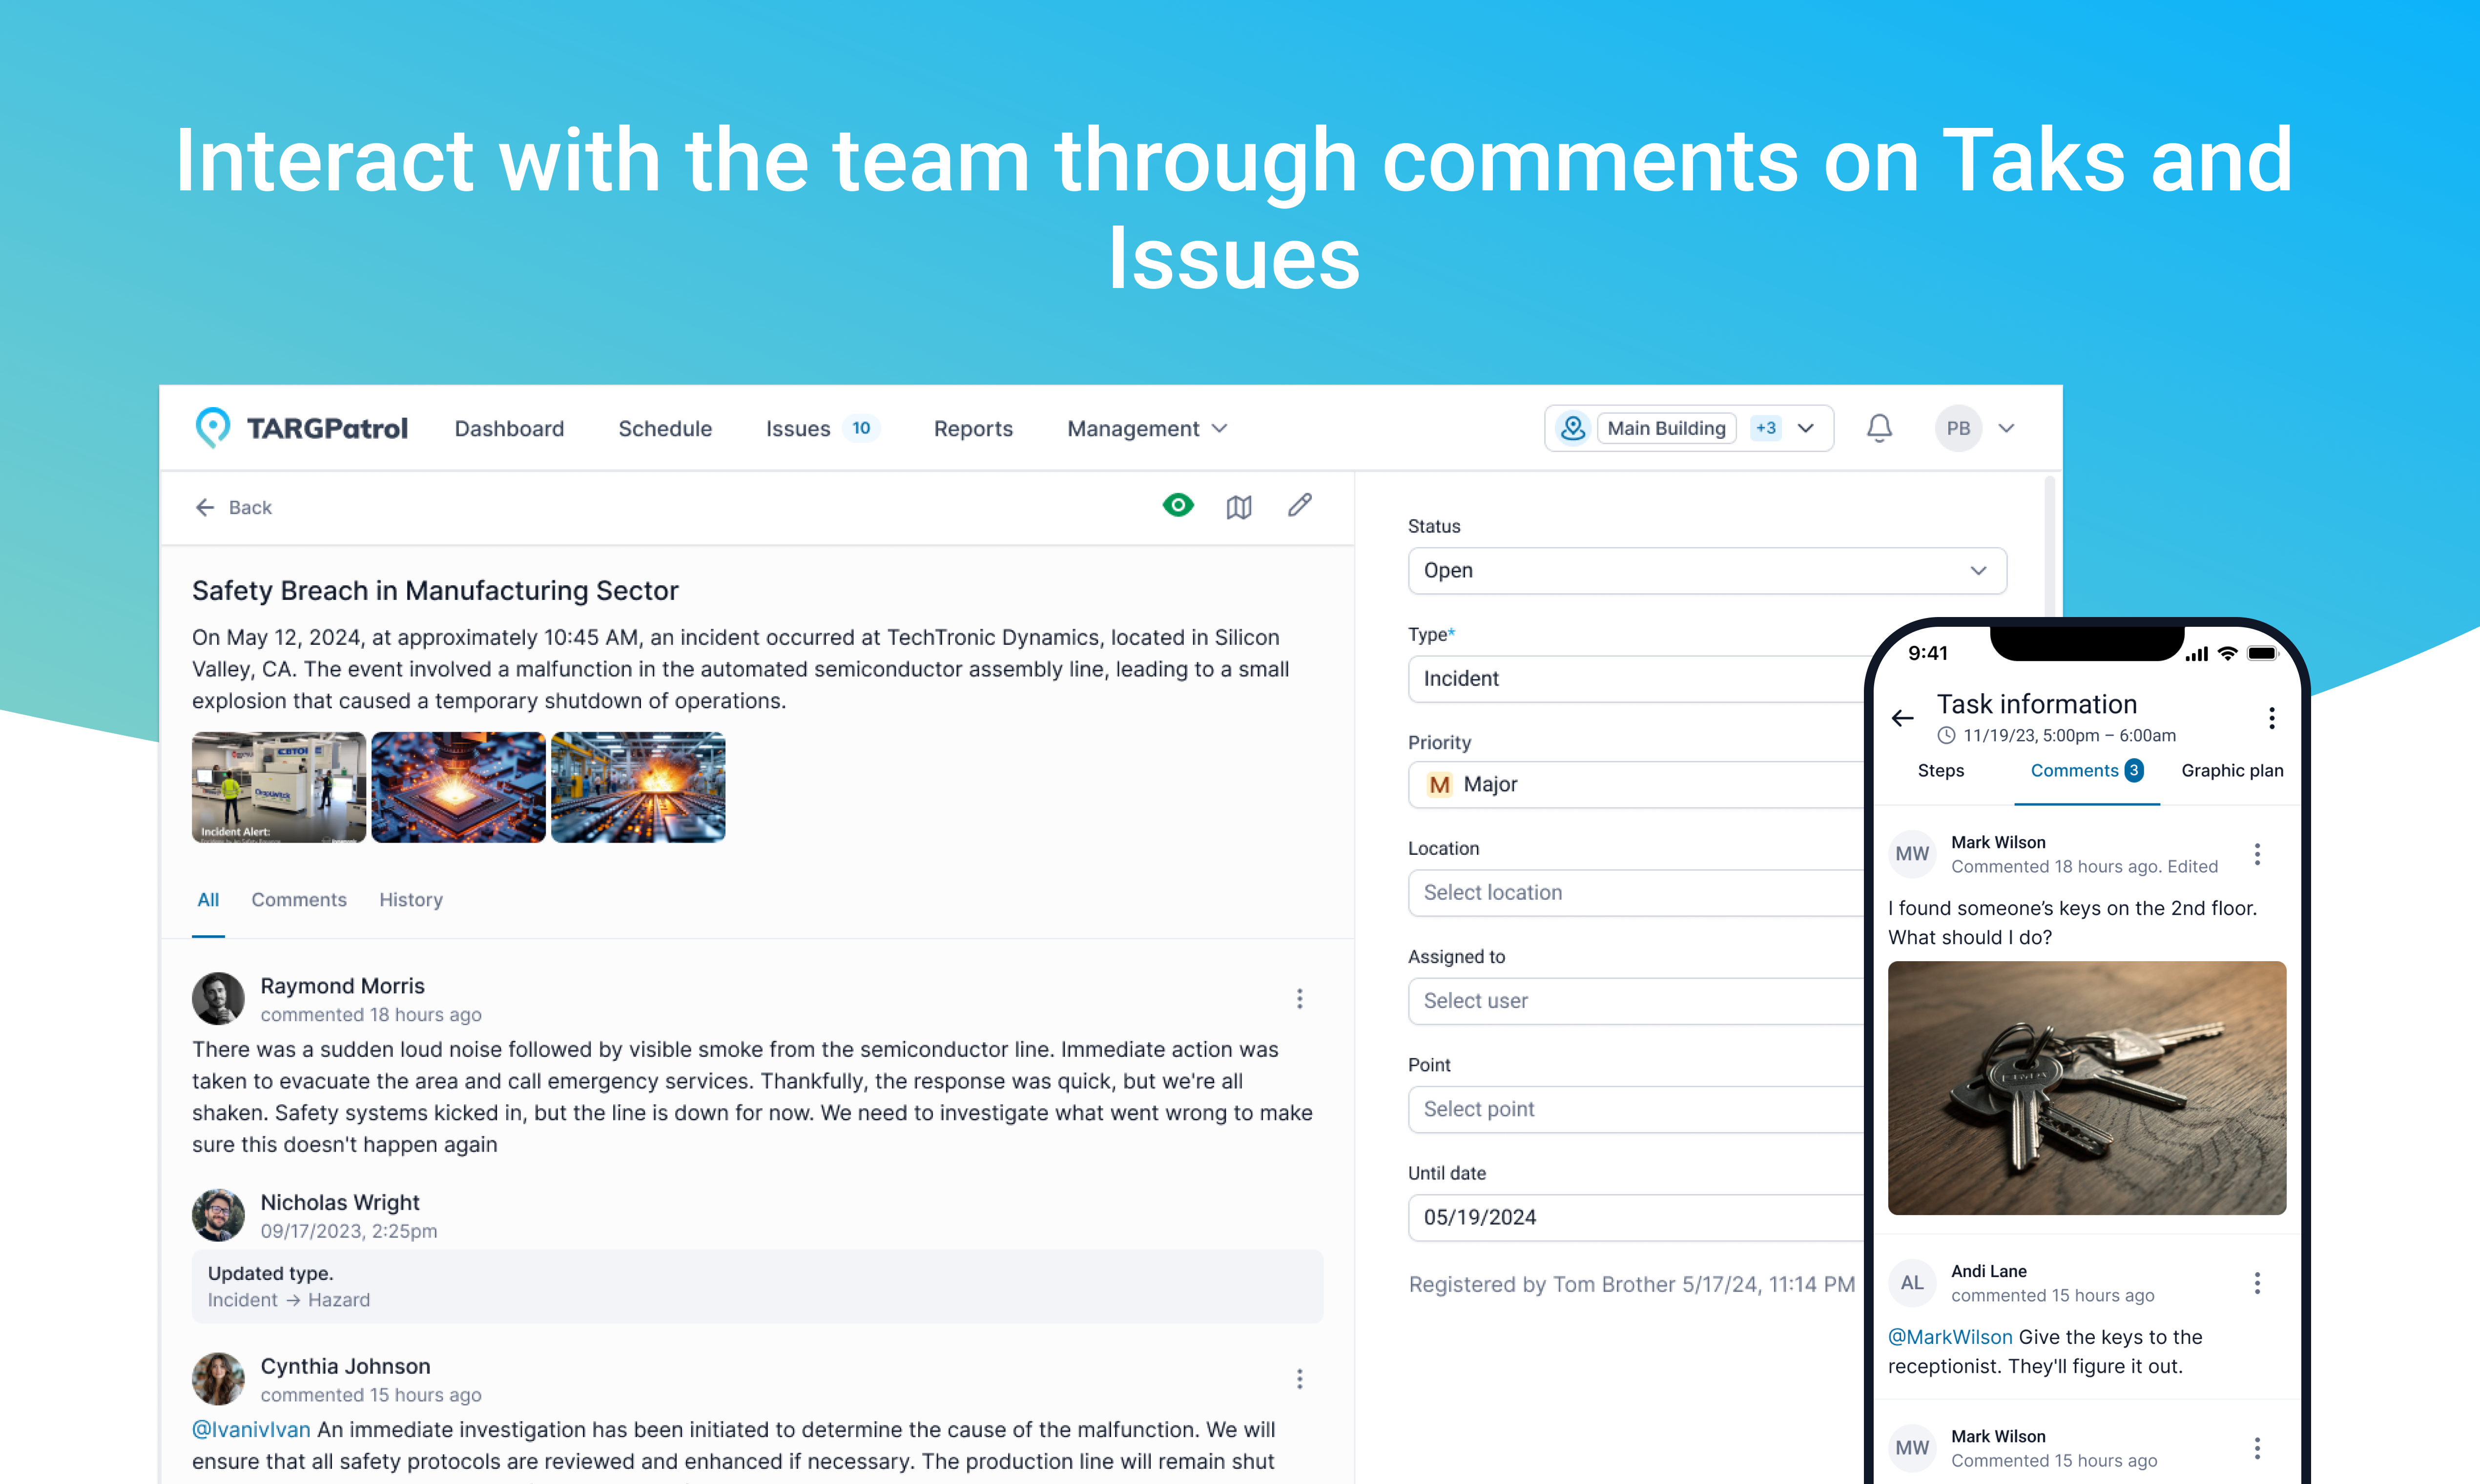Click the pencil edit icon
This screenshot has height=1484, width=2480.
[1300, 506]
